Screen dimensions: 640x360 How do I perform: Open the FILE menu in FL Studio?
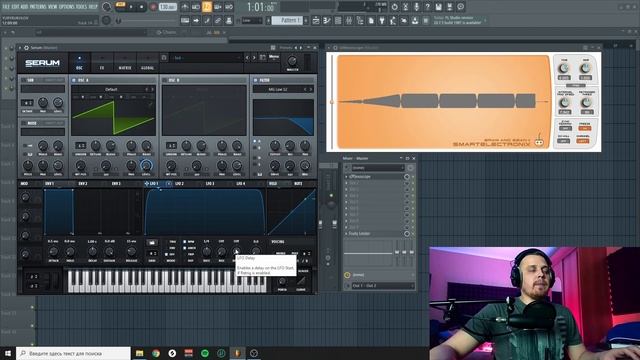[7, 7]
